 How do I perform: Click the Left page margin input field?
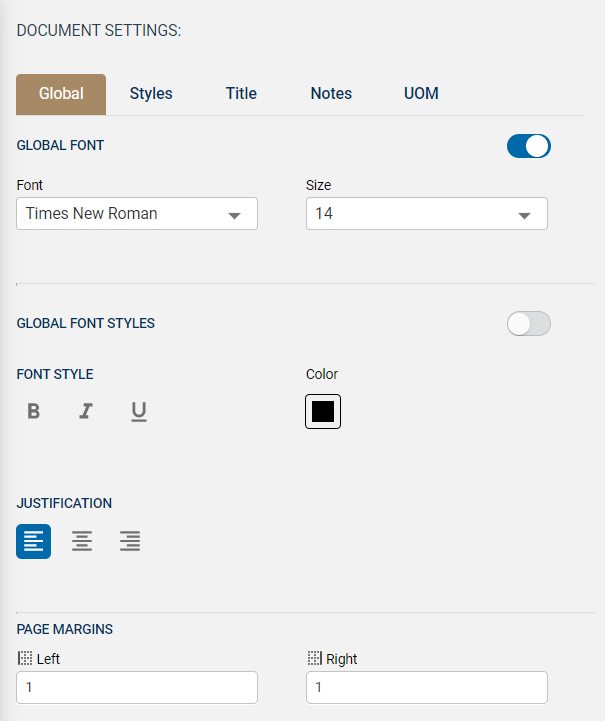[x=137, y=687]
